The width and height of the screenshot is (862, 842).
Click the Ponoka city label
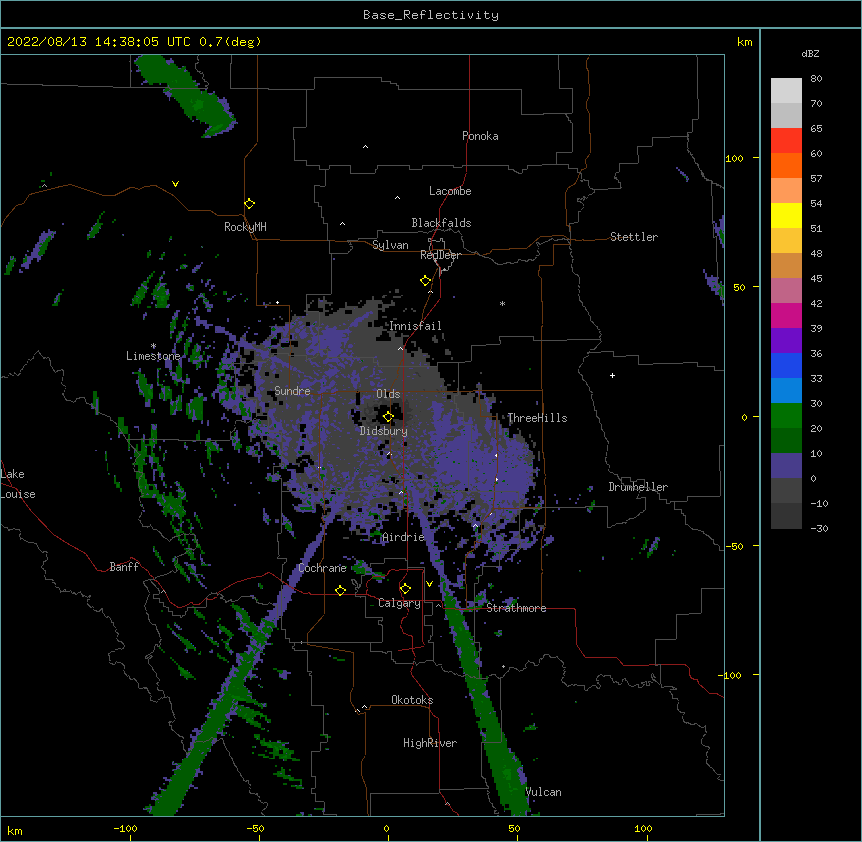480,136
